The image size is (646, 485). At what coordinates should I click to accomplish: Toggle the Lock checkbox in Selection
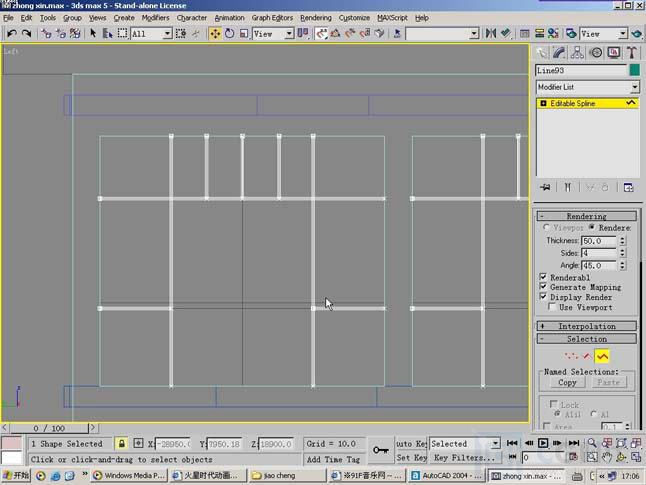(554, 404)
